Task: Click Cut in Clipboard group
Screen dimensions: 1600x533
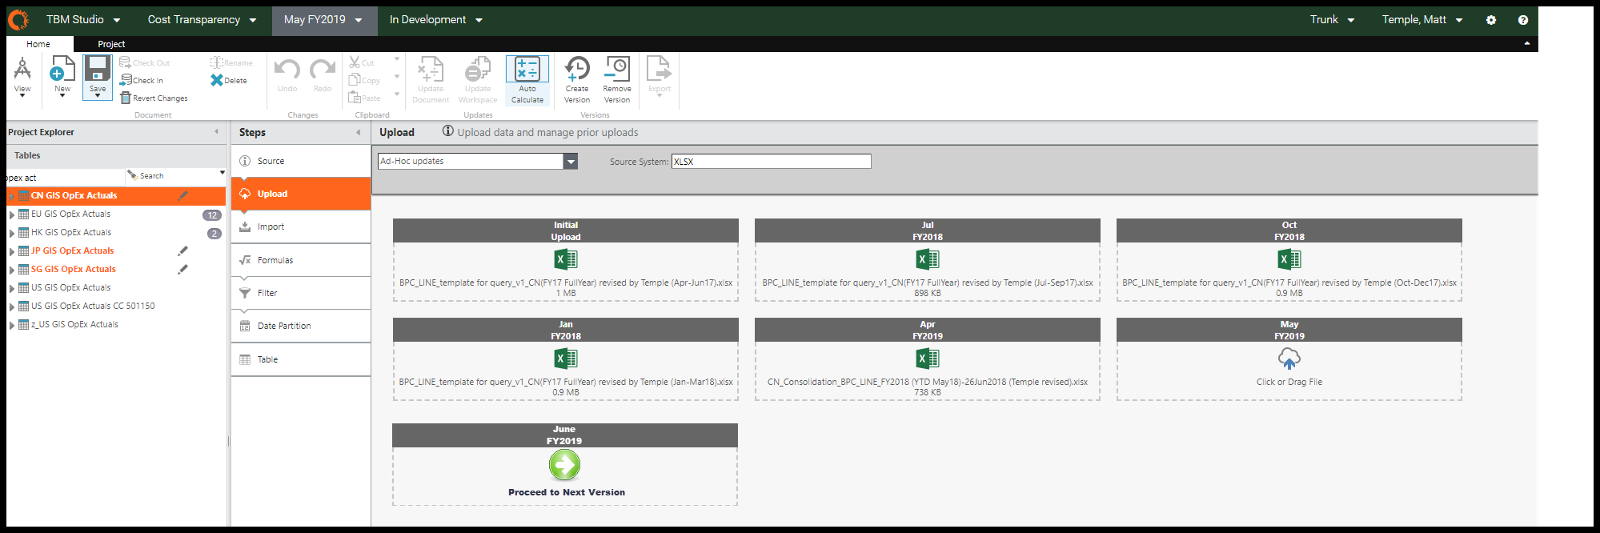Action: (x=362, y=62)
